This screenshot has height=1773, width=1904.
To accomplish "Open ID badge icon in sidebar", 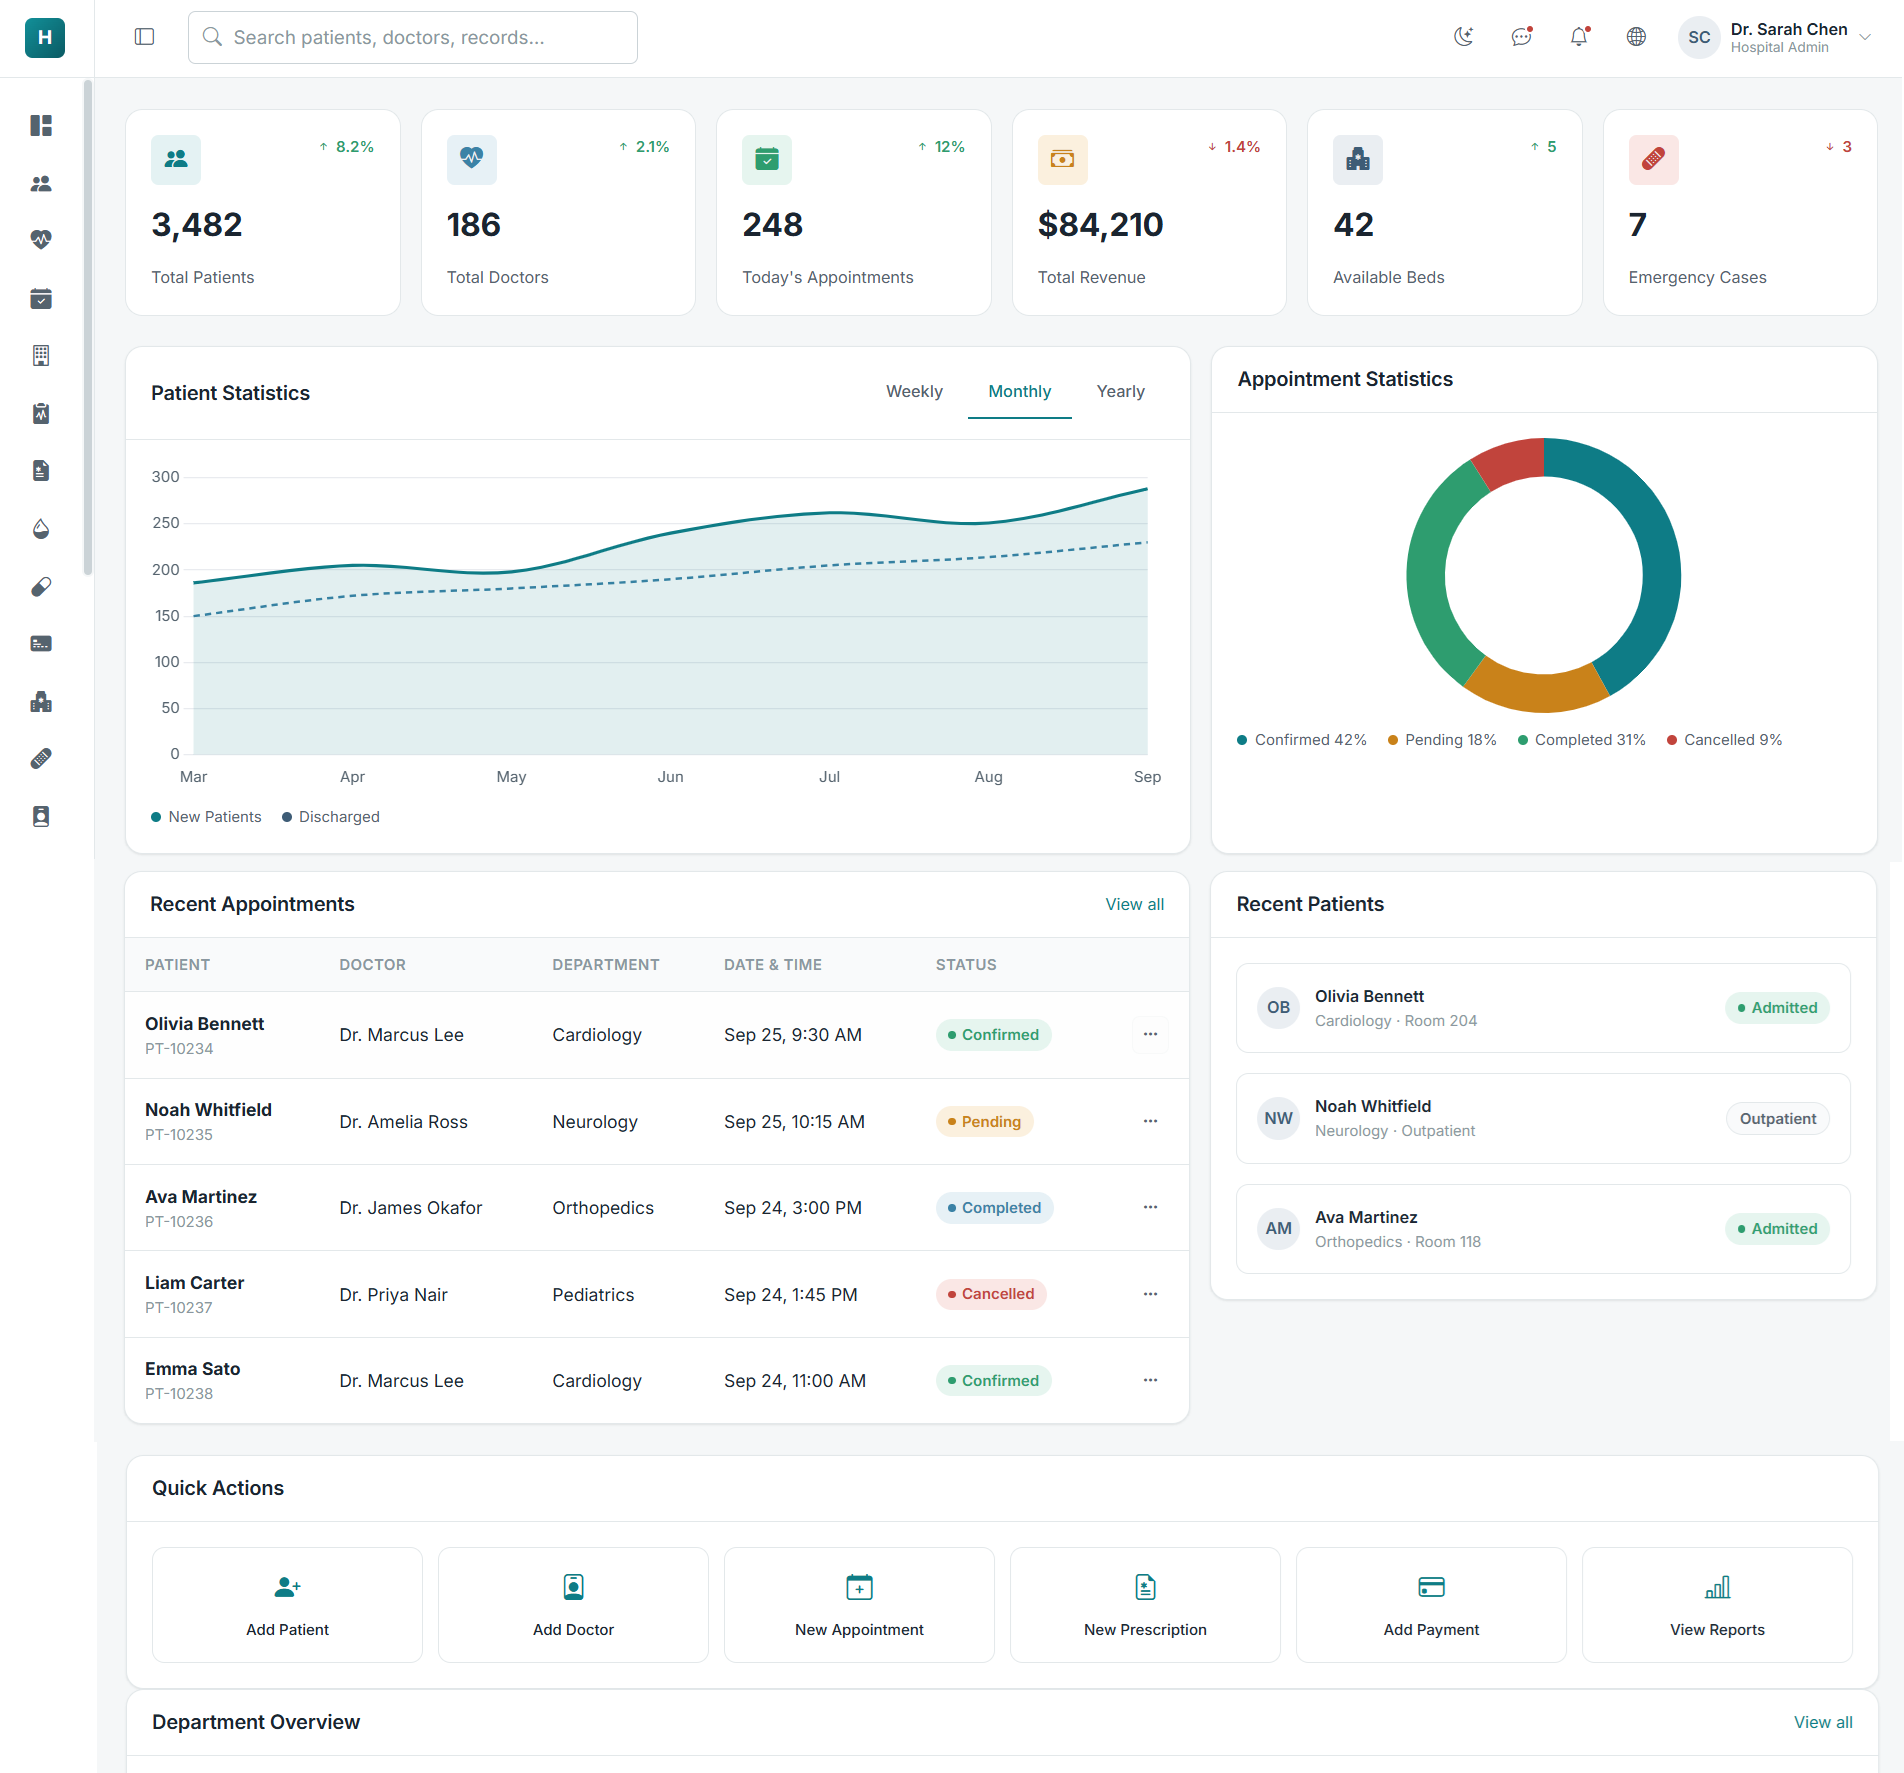I will (x=41, y=816).
